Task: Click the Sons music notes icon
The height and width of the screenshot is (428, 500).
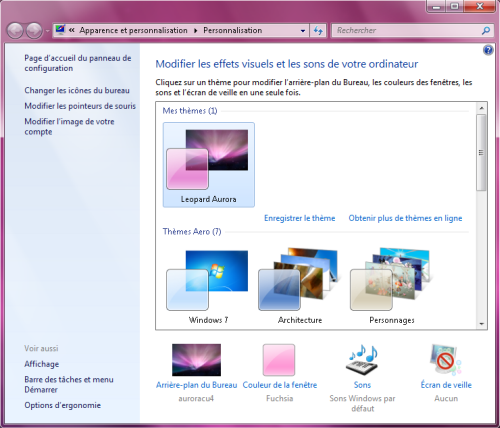Action: 362,360
